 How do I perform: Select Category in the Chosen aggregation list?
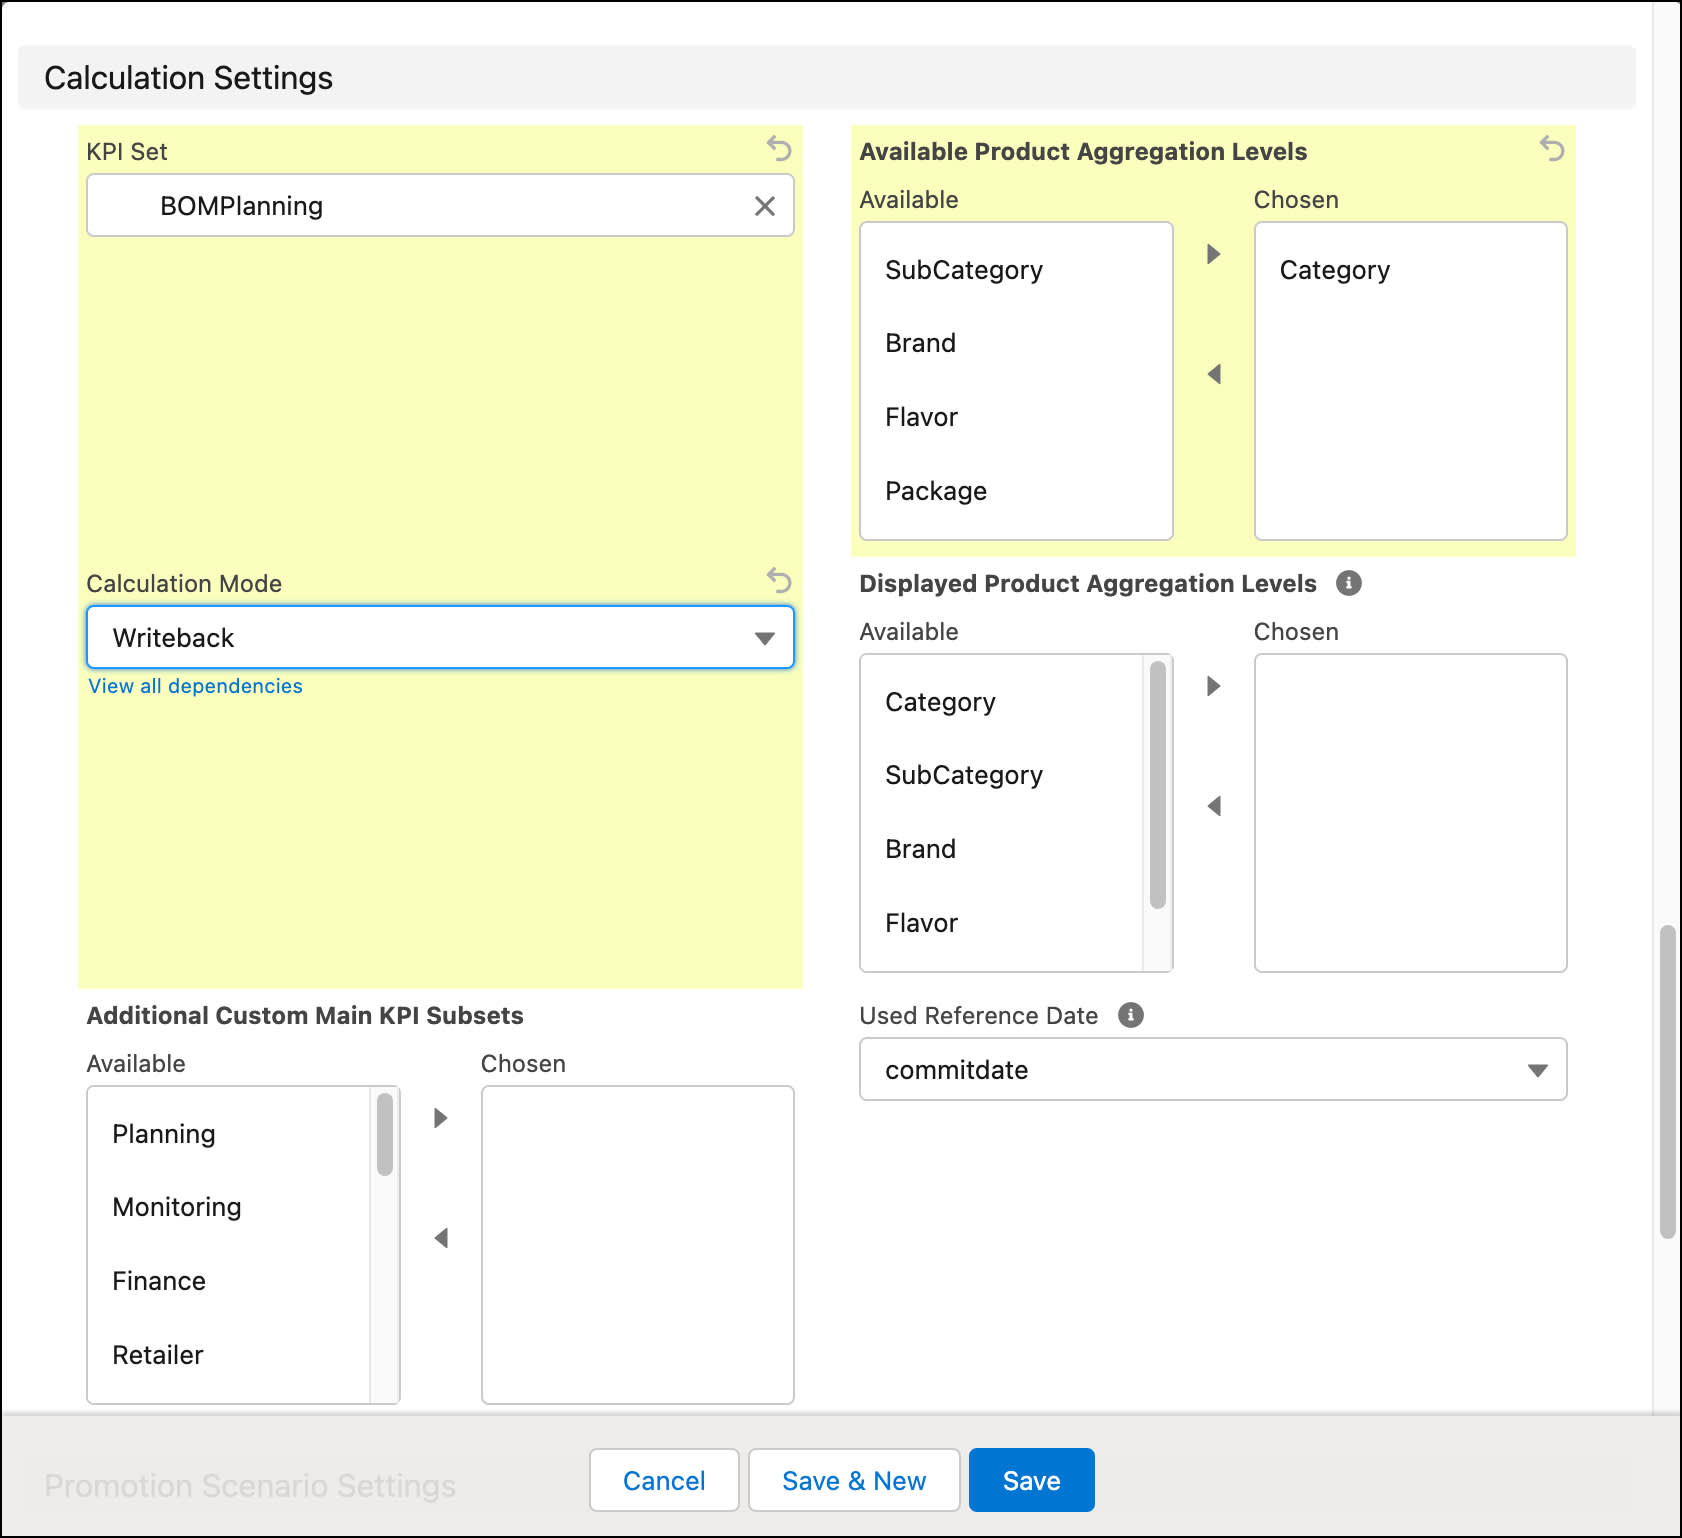(1410, 270)
